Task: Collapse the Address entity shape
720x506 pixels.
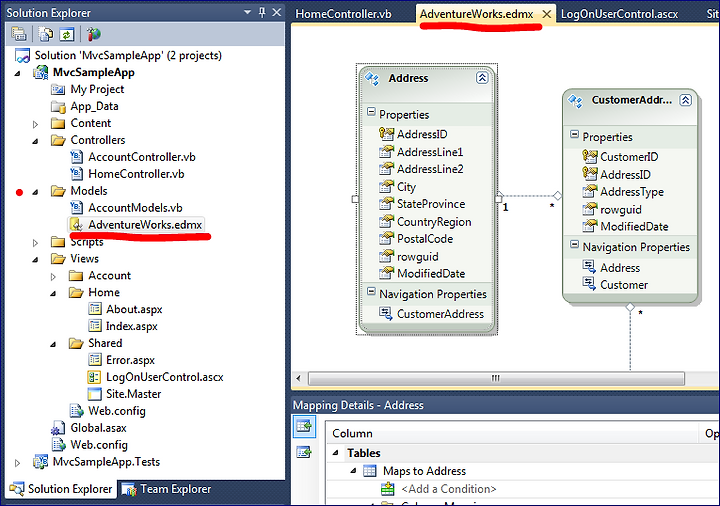Action: coord(482,78)
